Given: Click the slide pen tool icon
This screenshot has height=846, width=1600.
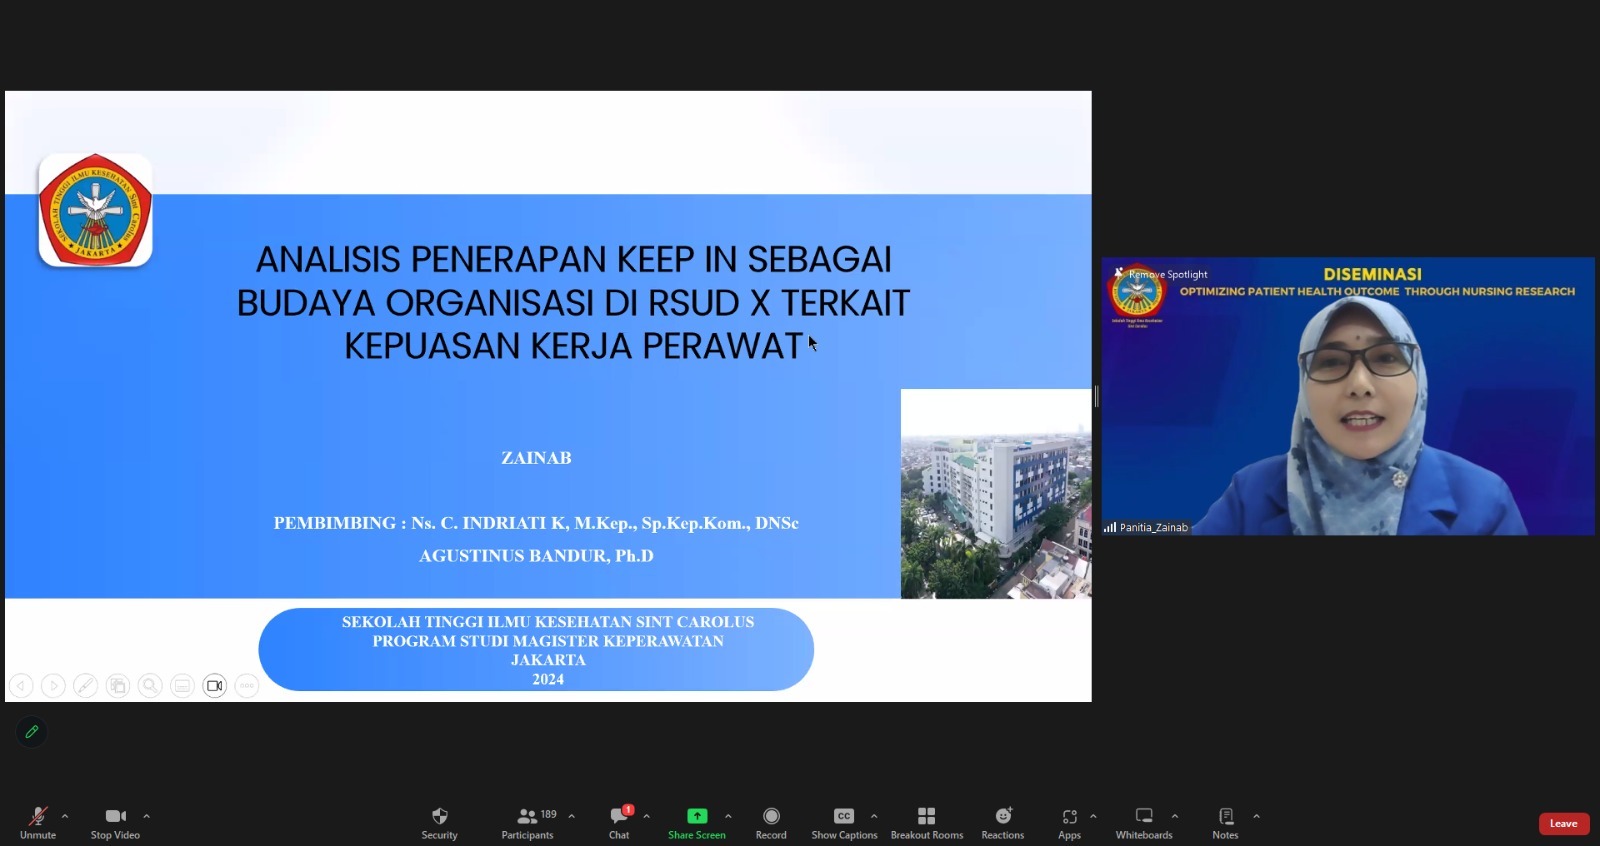Looking at the screenshot, I should point(86,686).
